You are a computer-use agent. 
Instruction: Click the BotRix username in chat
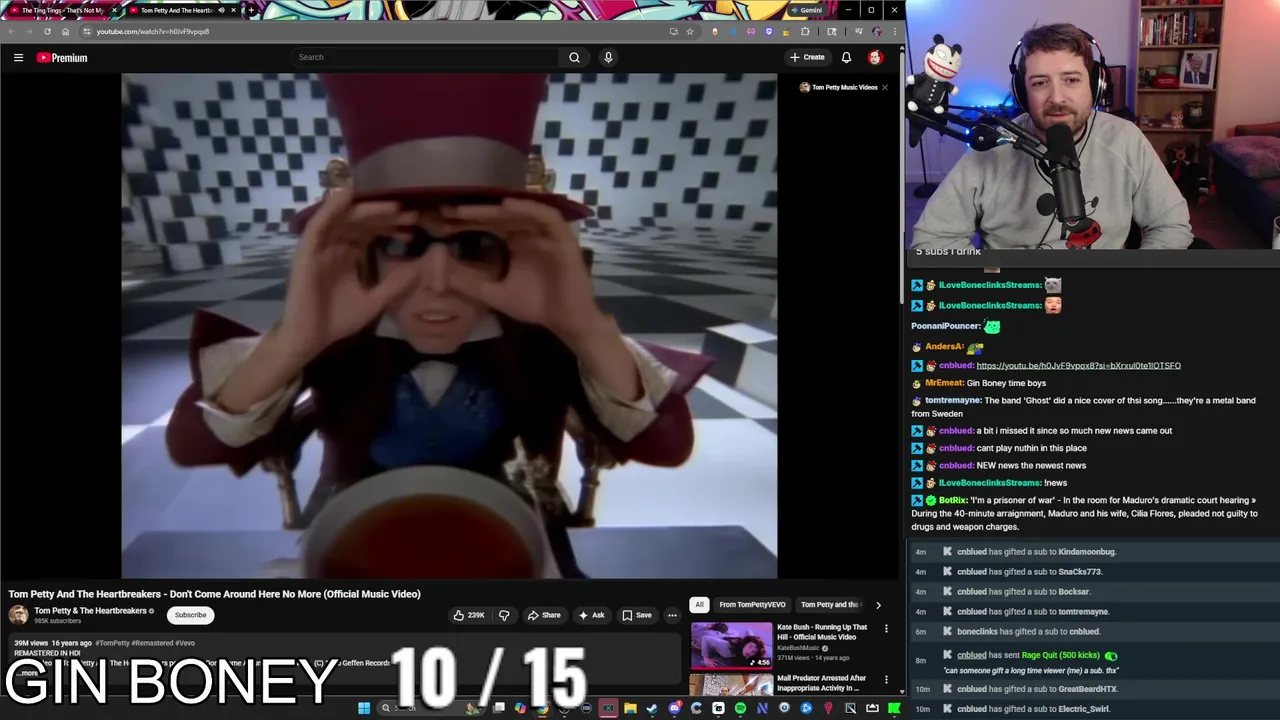[x=953, y=500]
